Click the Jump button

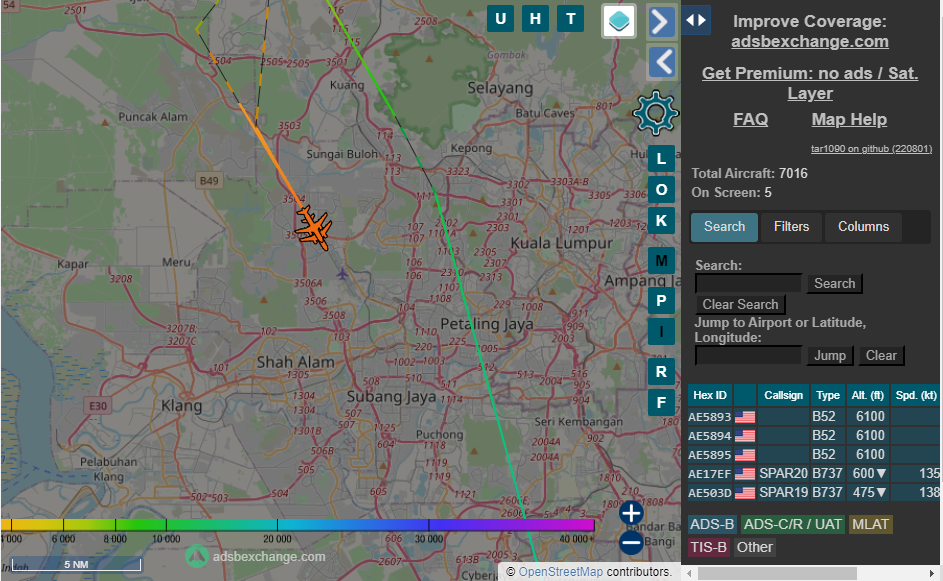coord(830,355)
